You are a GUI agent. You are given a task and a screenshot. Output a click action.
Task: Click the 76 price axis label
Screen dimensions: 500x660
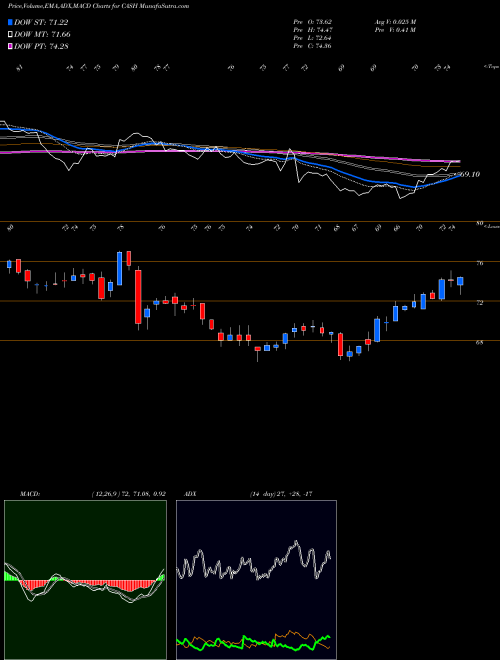(479, 263)
